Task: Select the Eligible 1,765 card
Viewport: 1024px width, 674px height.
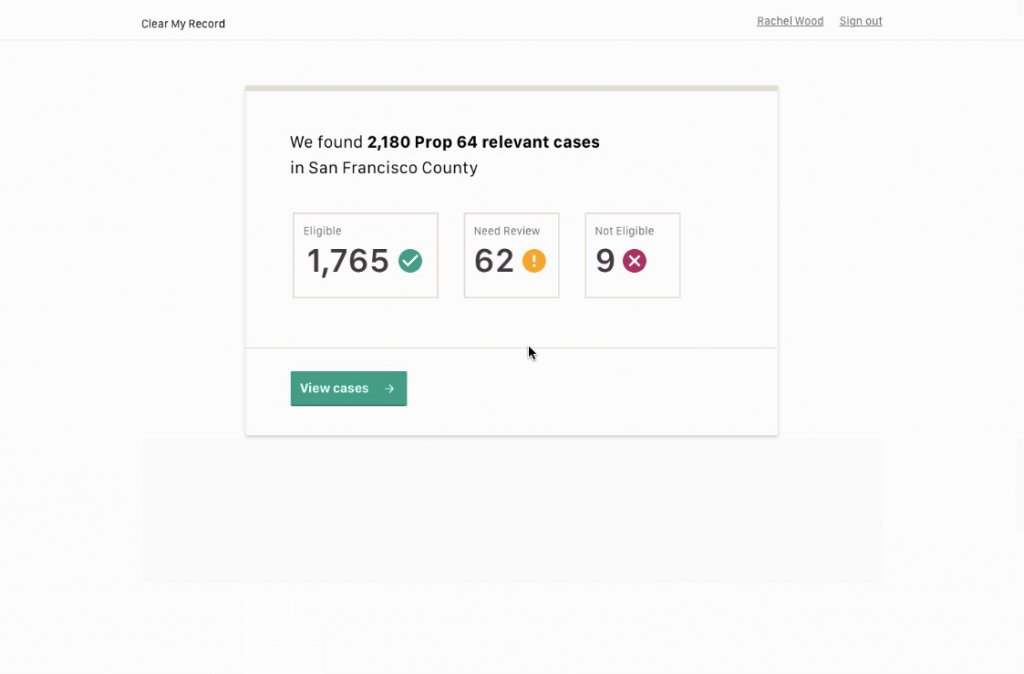Action: 366,255
